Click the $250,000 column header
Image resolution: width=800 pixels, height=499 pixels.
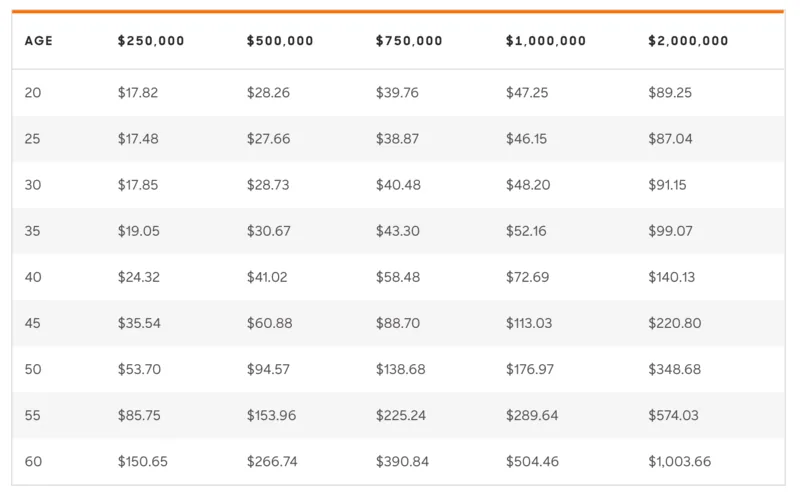pyautogui.click(x=151, y=42)
